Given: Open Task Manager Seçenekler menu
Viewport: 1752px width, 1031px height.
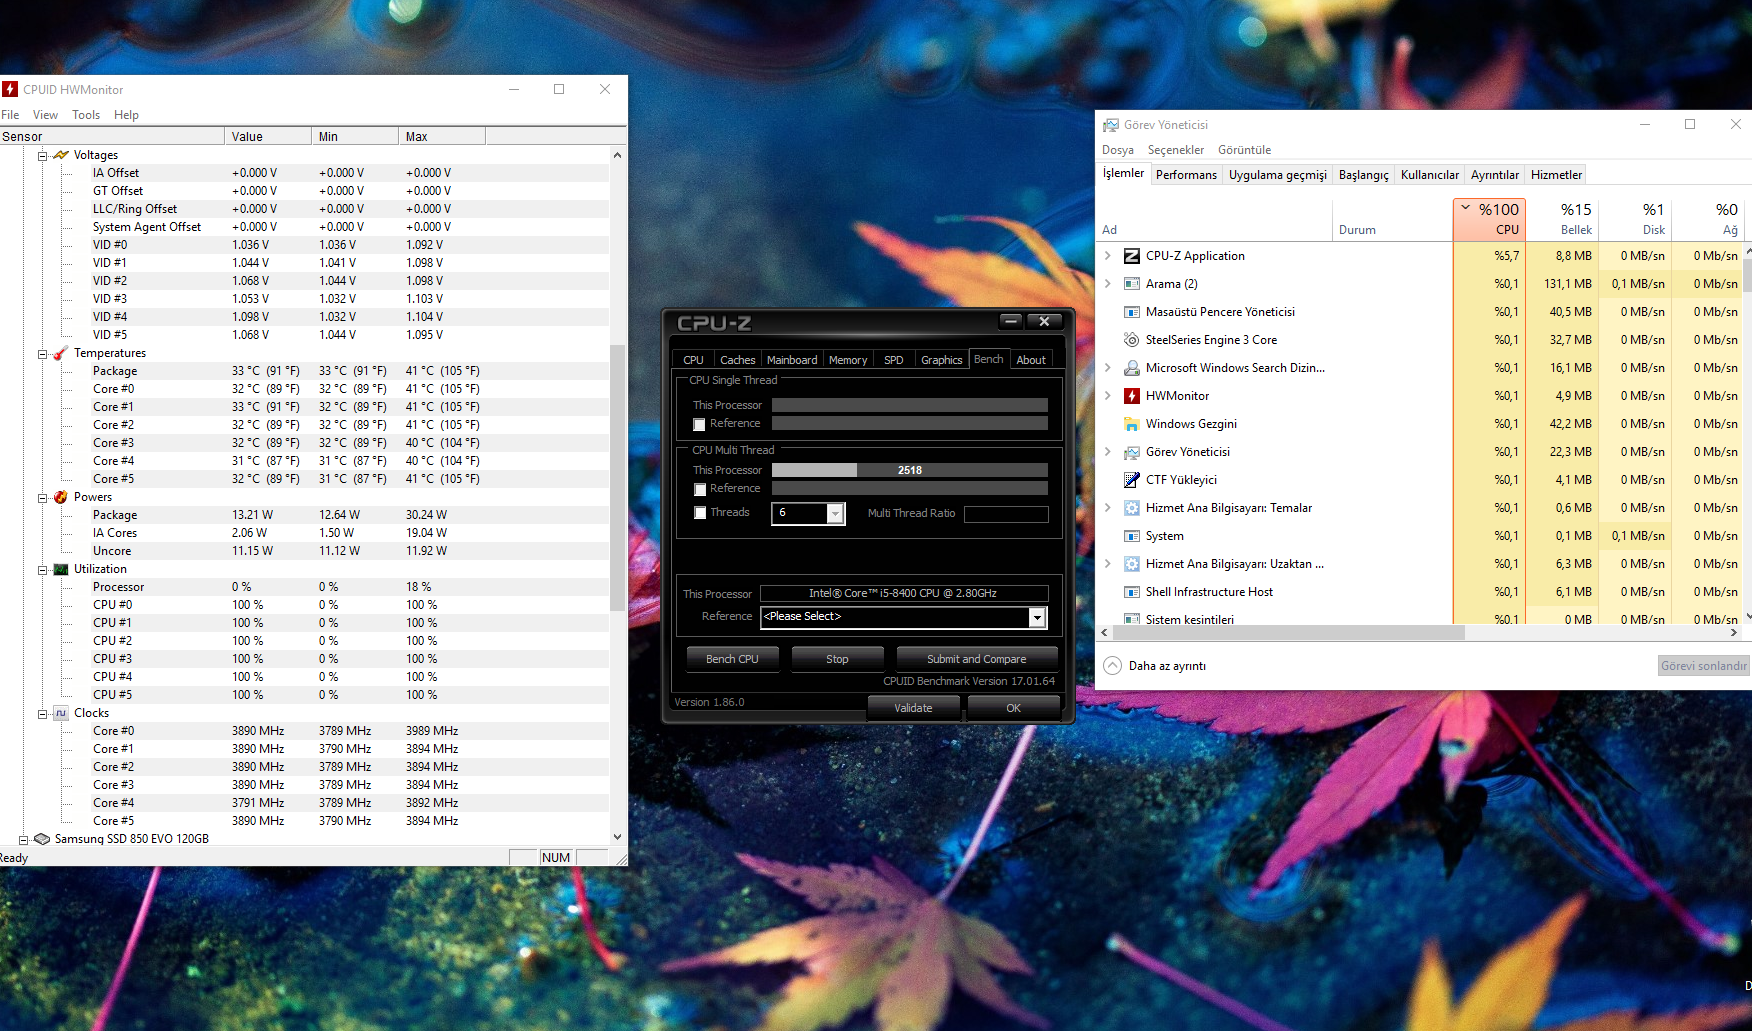Looking at the screenshot, I should point(1176,150).
